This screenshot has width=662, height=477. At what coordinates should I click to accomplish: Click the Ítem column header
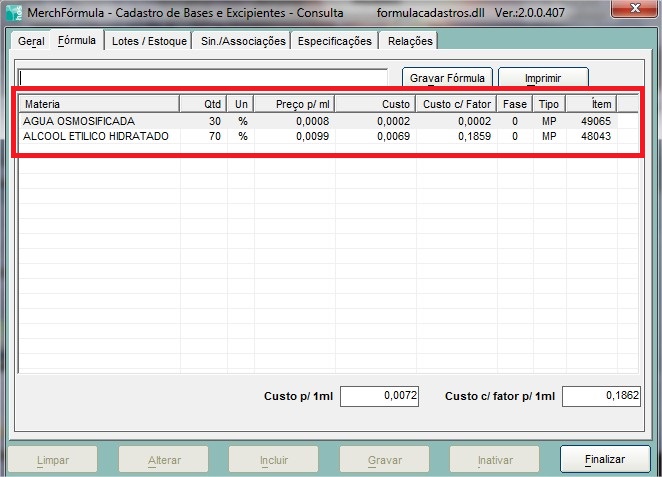click(x=591, y=104)
